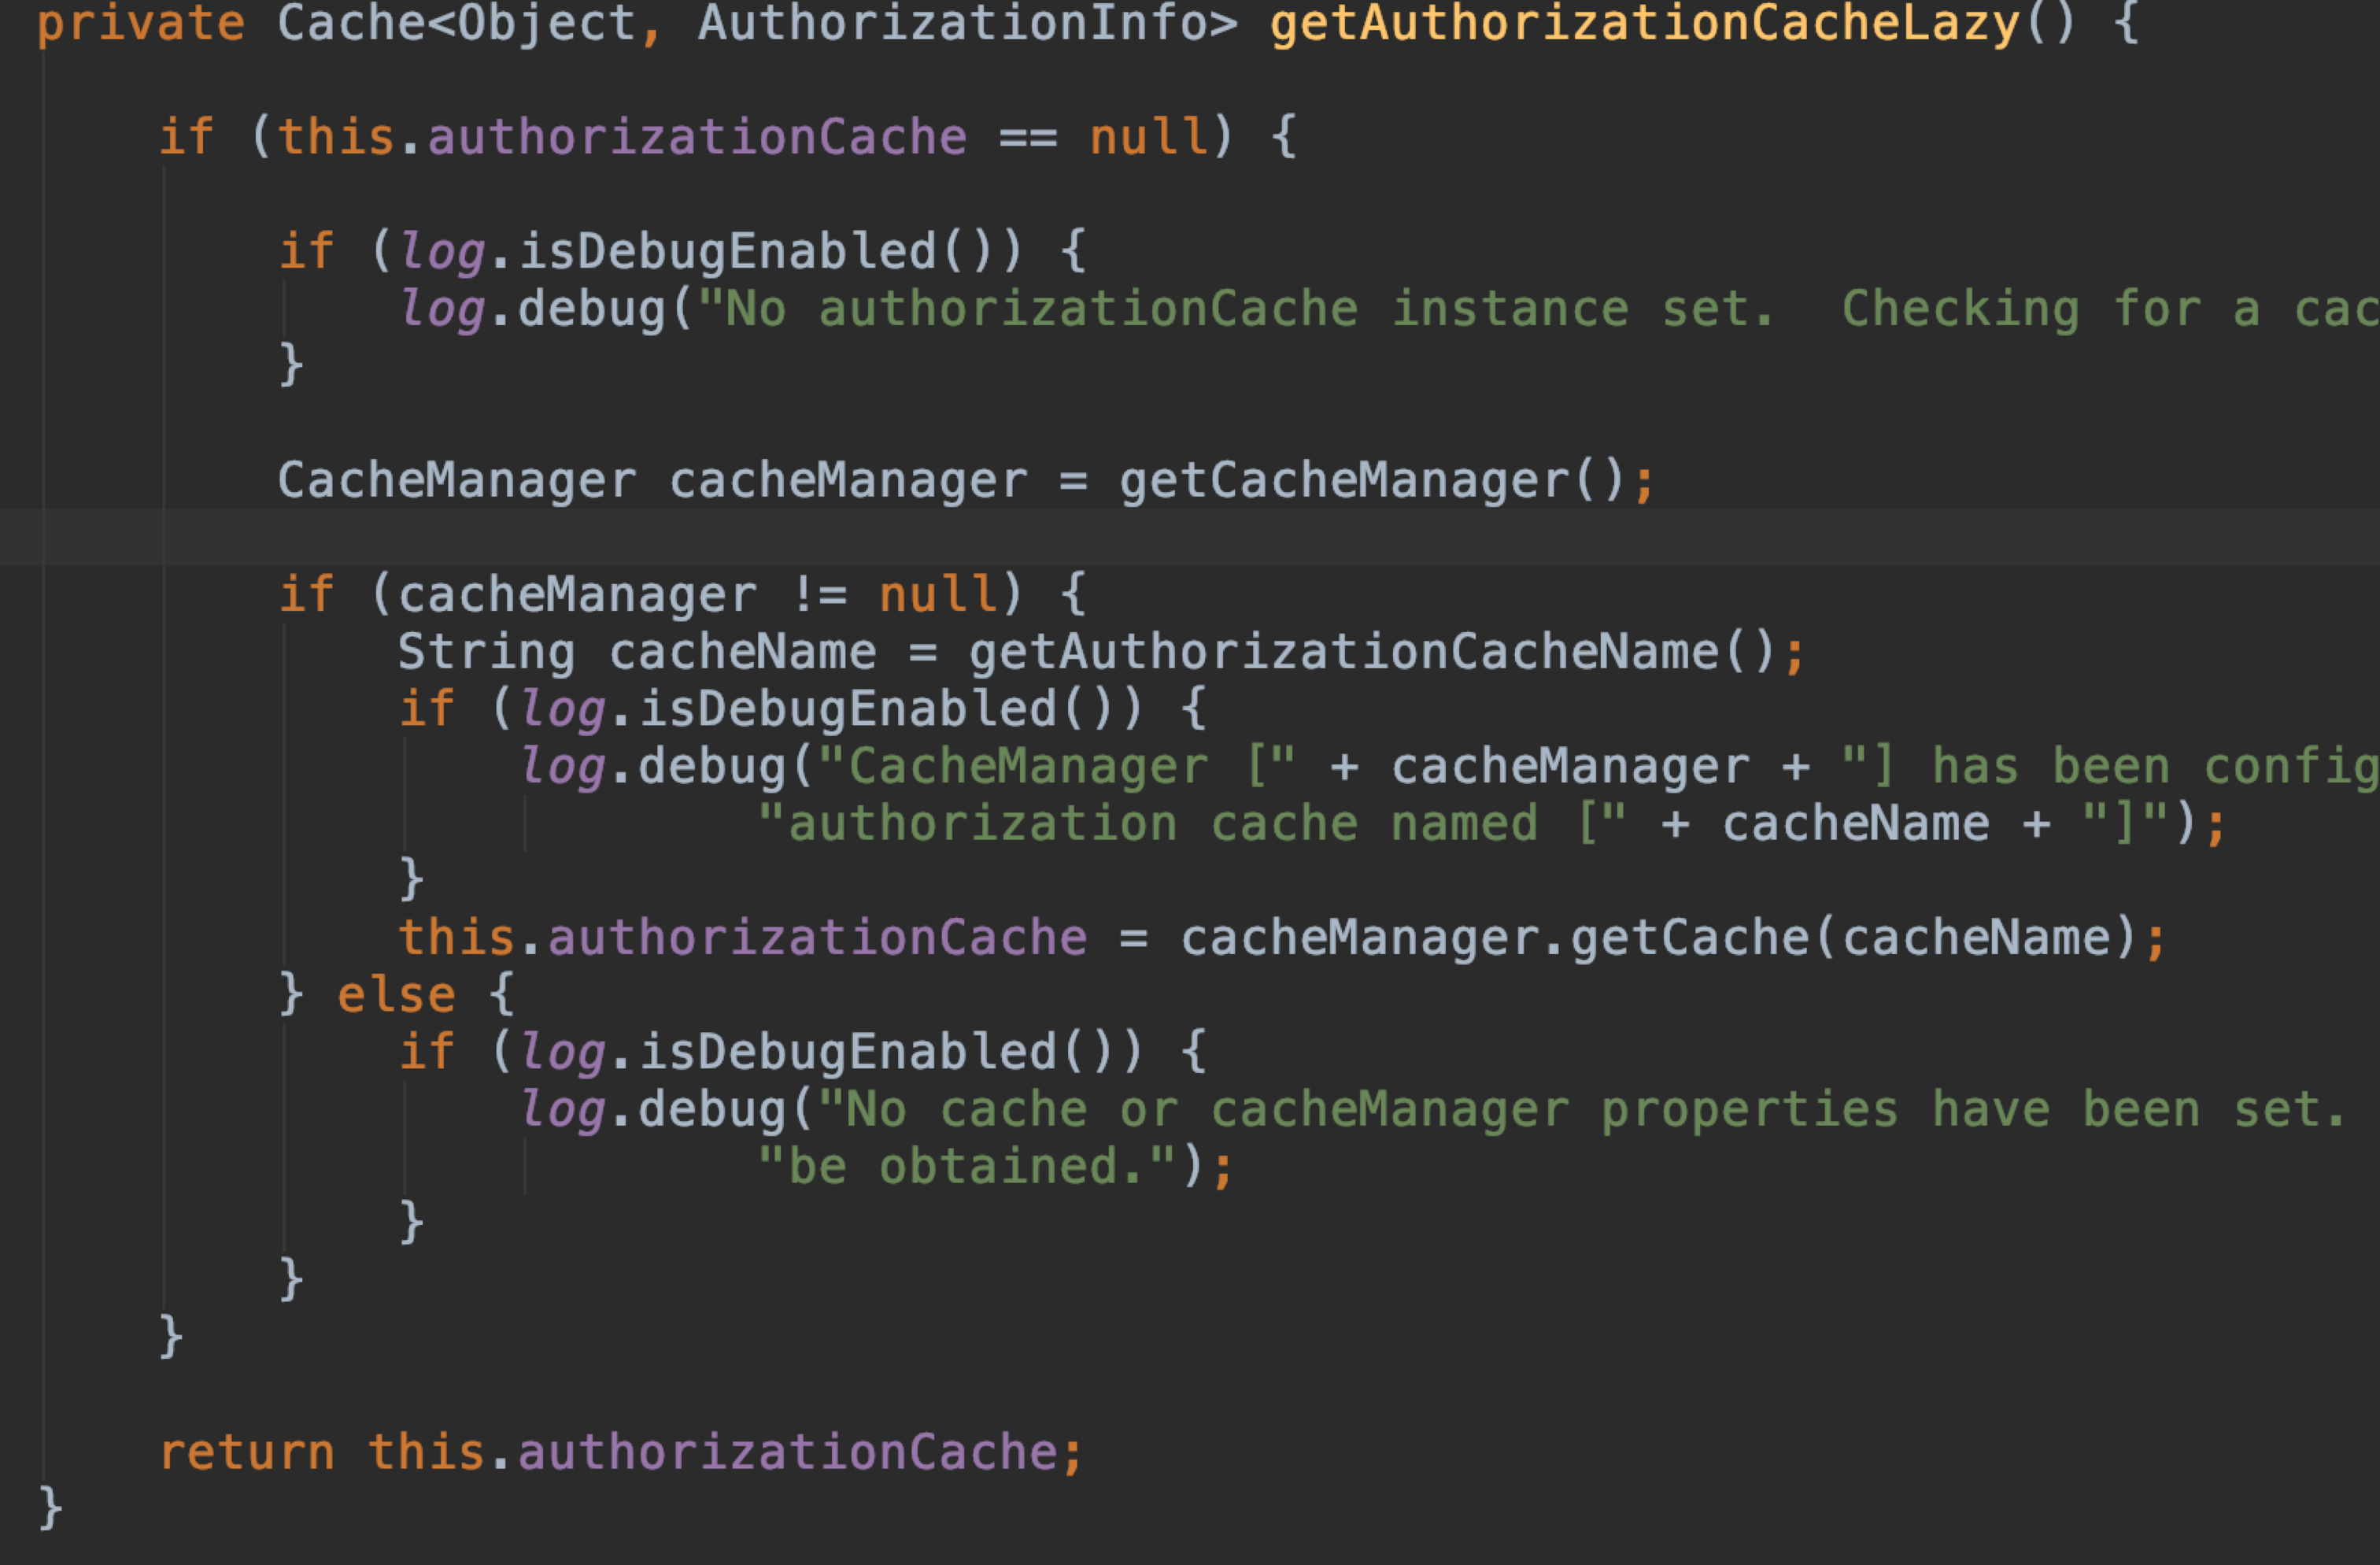Click the final closing brace of the method
The height and width of the screenshot is (1565, 2380).
[x=50, y=1508]
